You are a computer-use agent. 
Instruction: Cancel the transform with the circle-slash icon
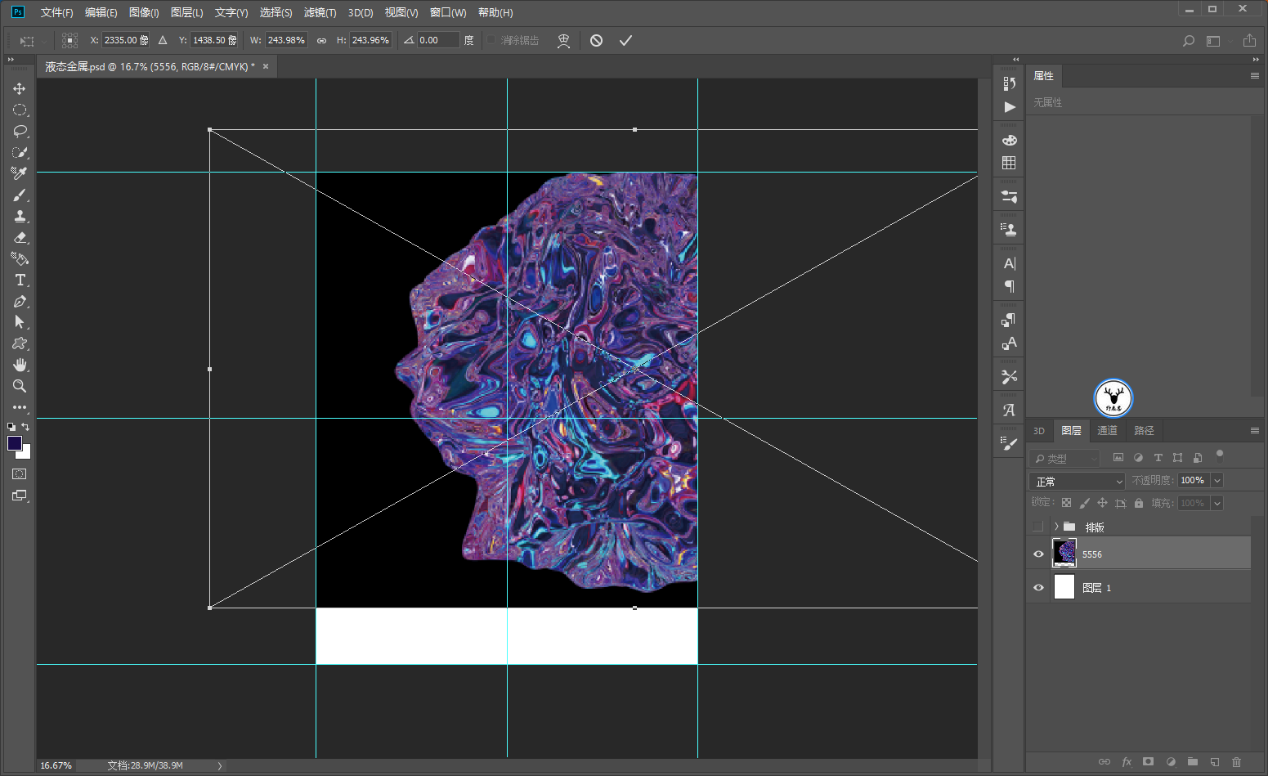coord(596,41)
